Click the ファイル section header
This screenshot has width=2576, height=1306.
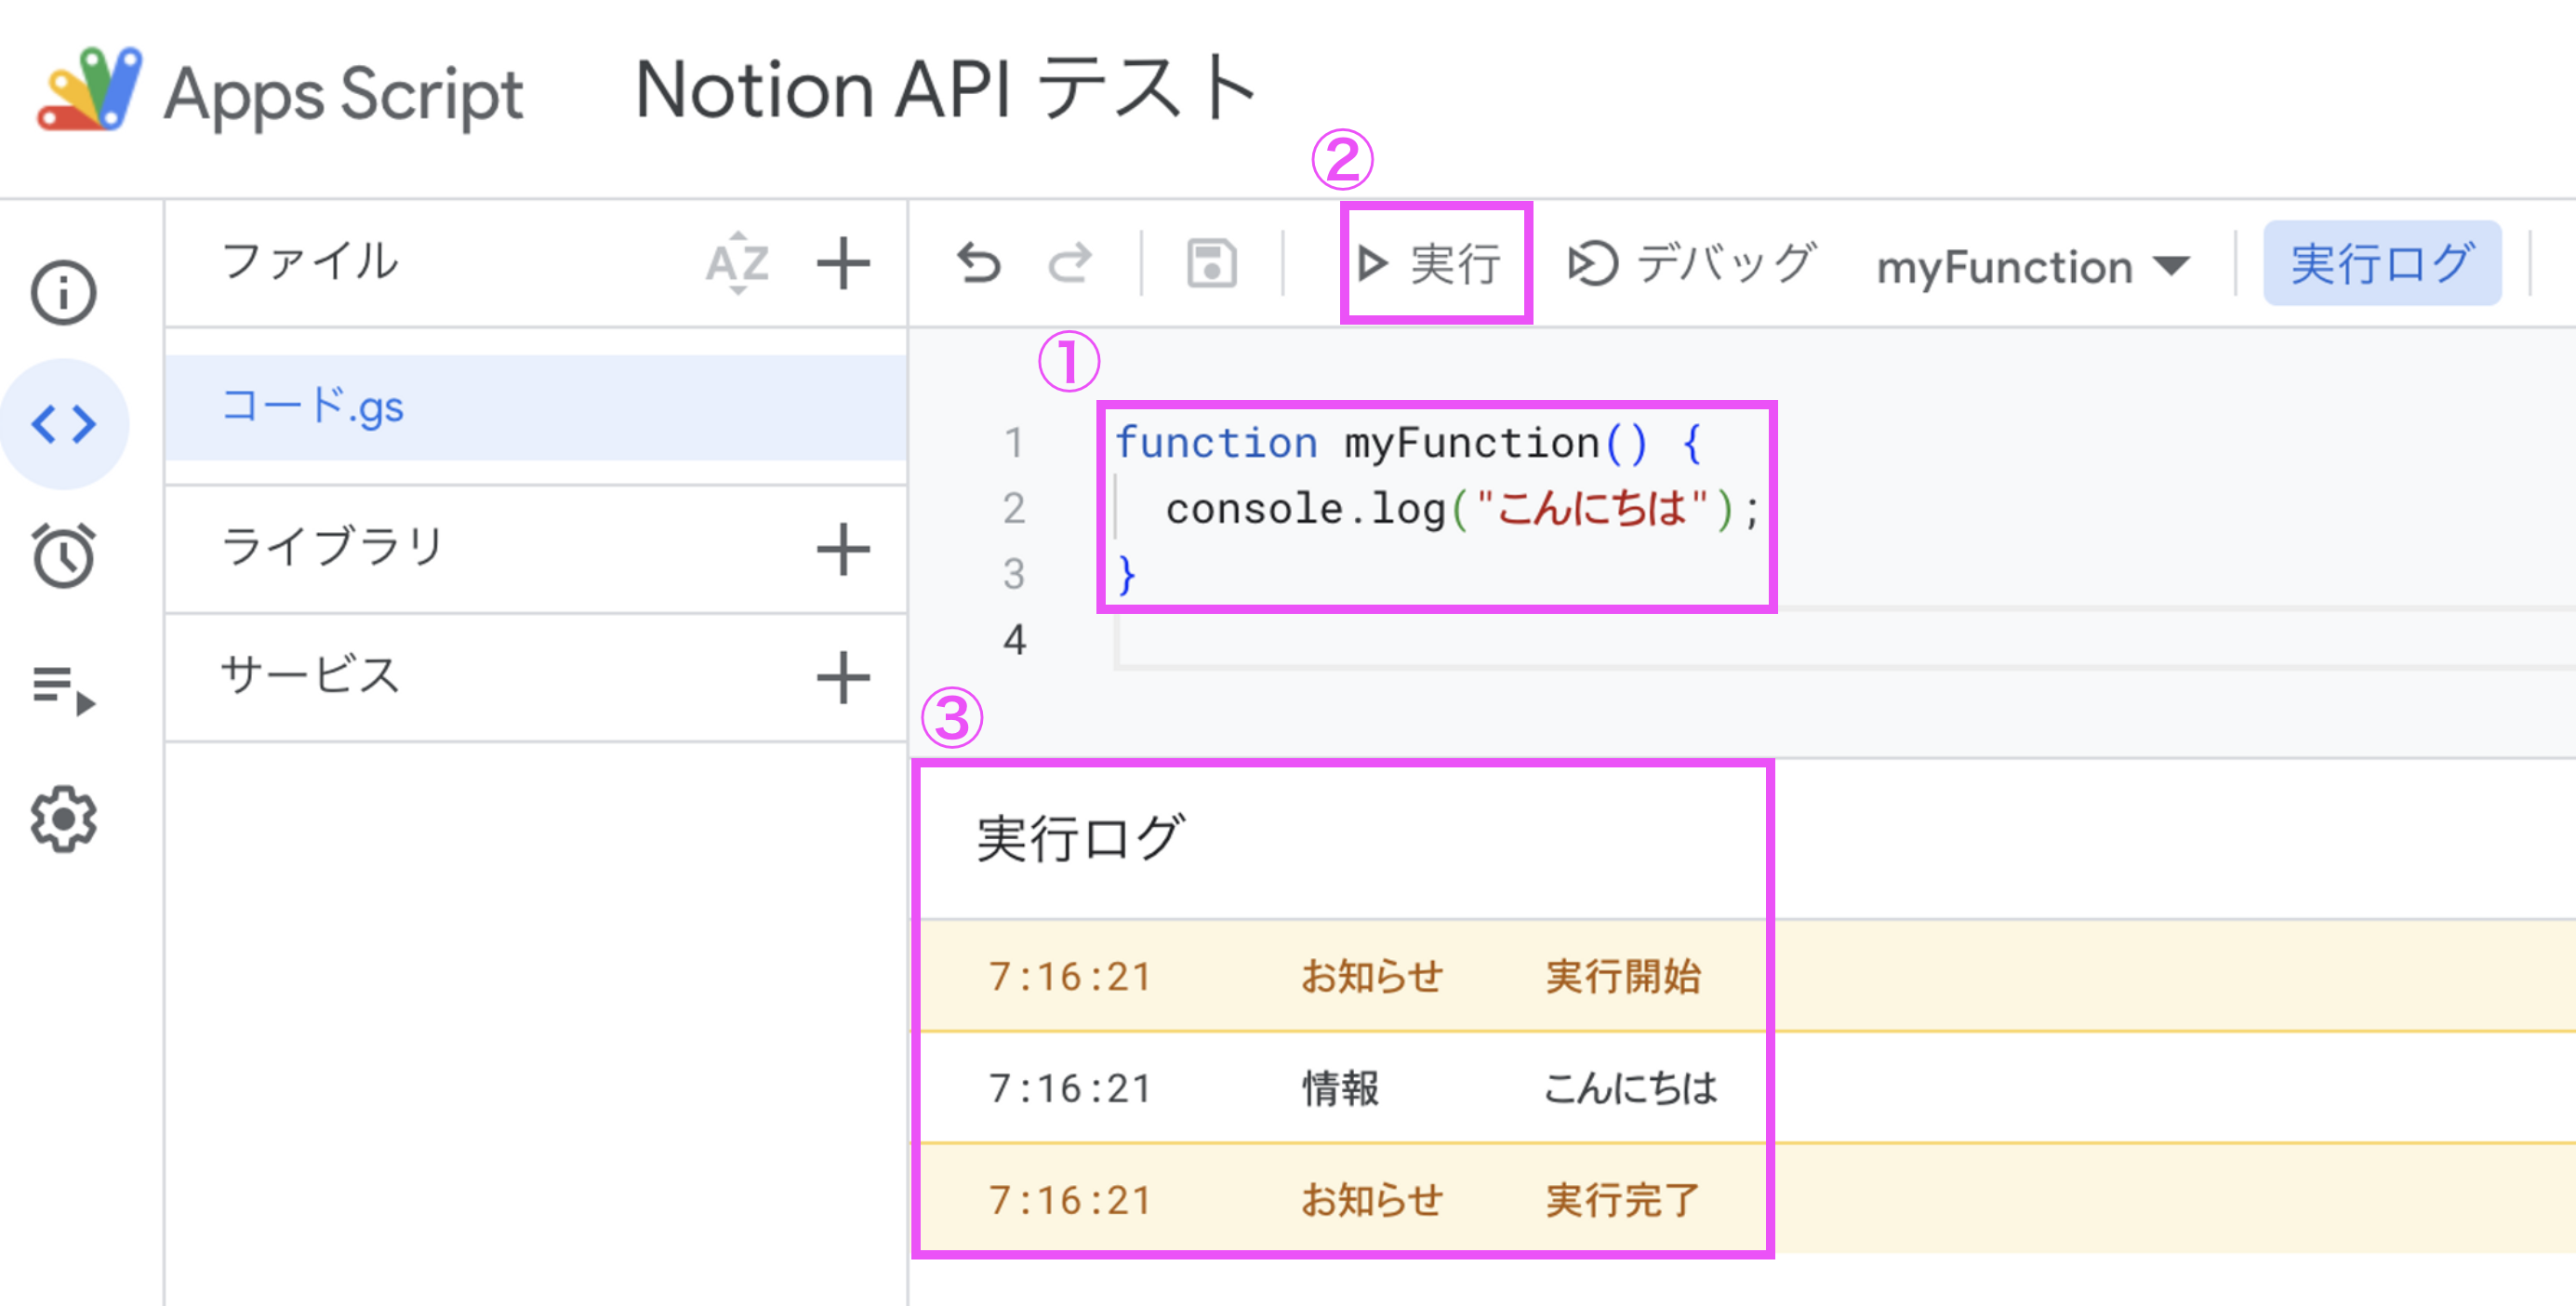310,262
